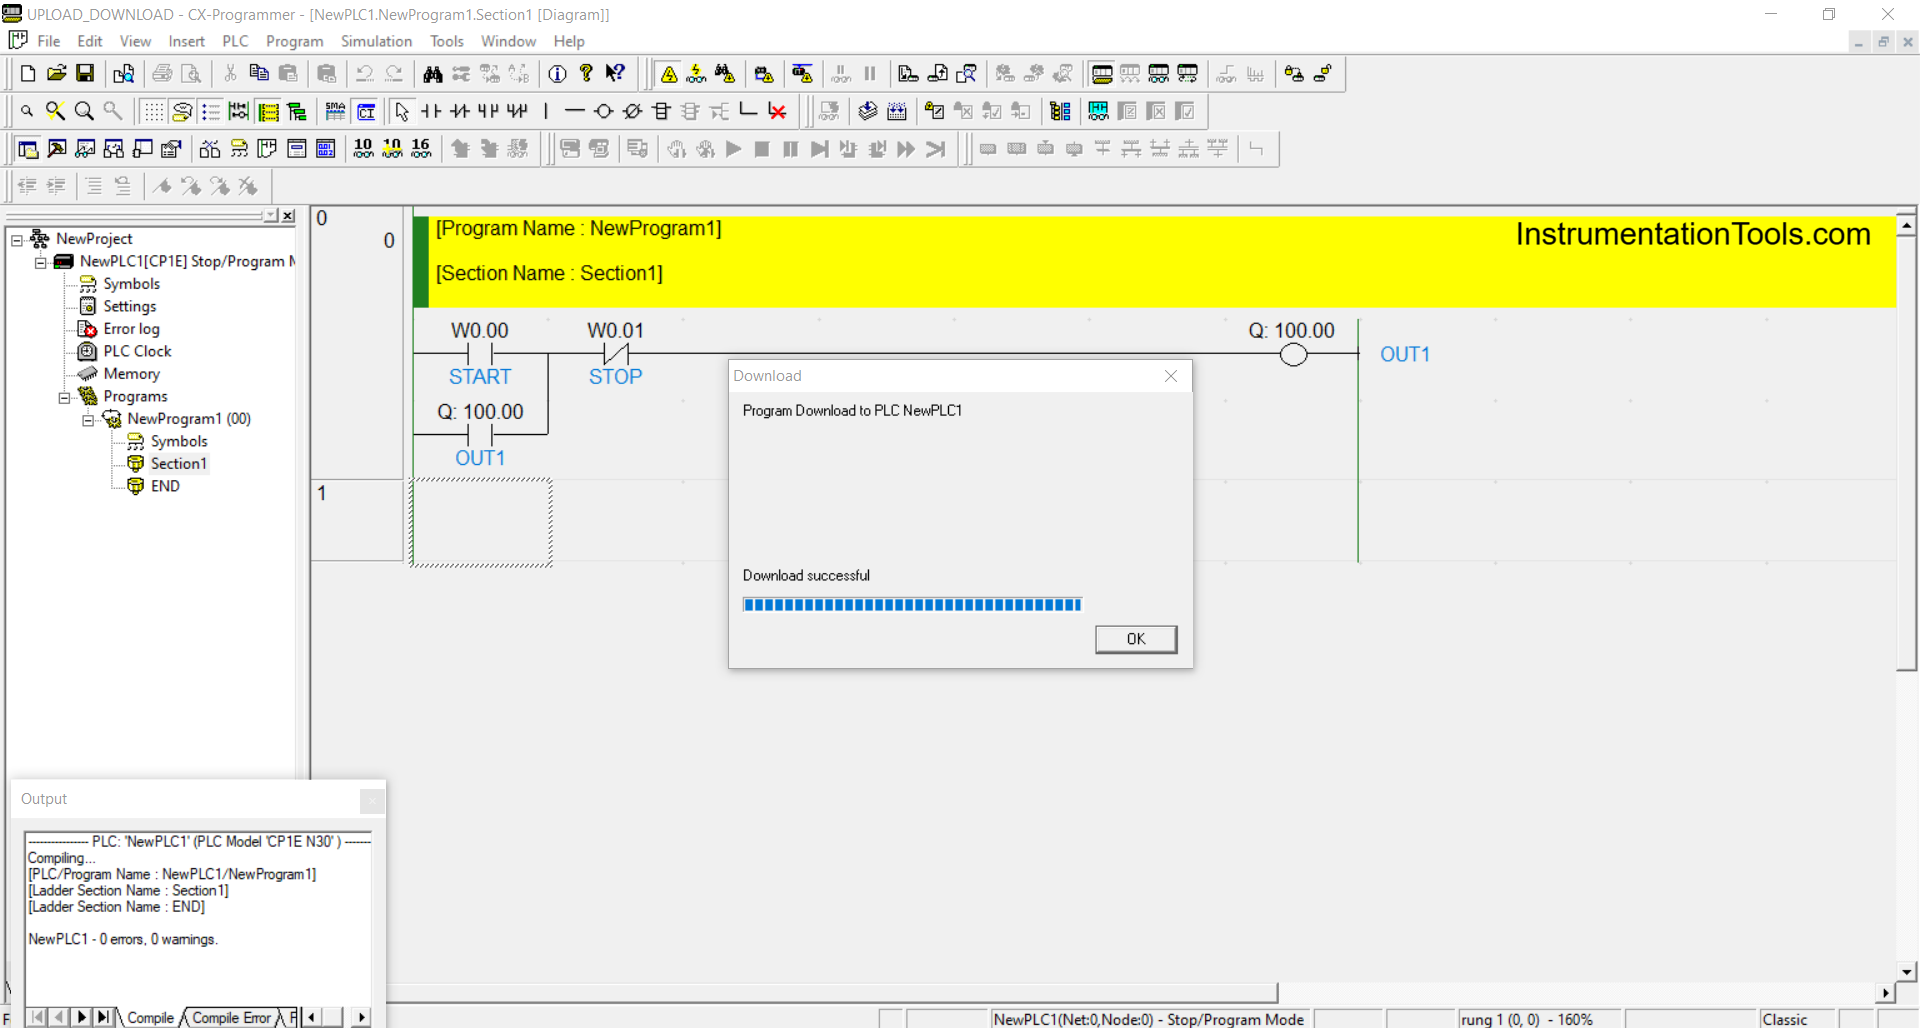Toggle Show Comments button
This screenshot has width=1920, height=1028.
182,111
